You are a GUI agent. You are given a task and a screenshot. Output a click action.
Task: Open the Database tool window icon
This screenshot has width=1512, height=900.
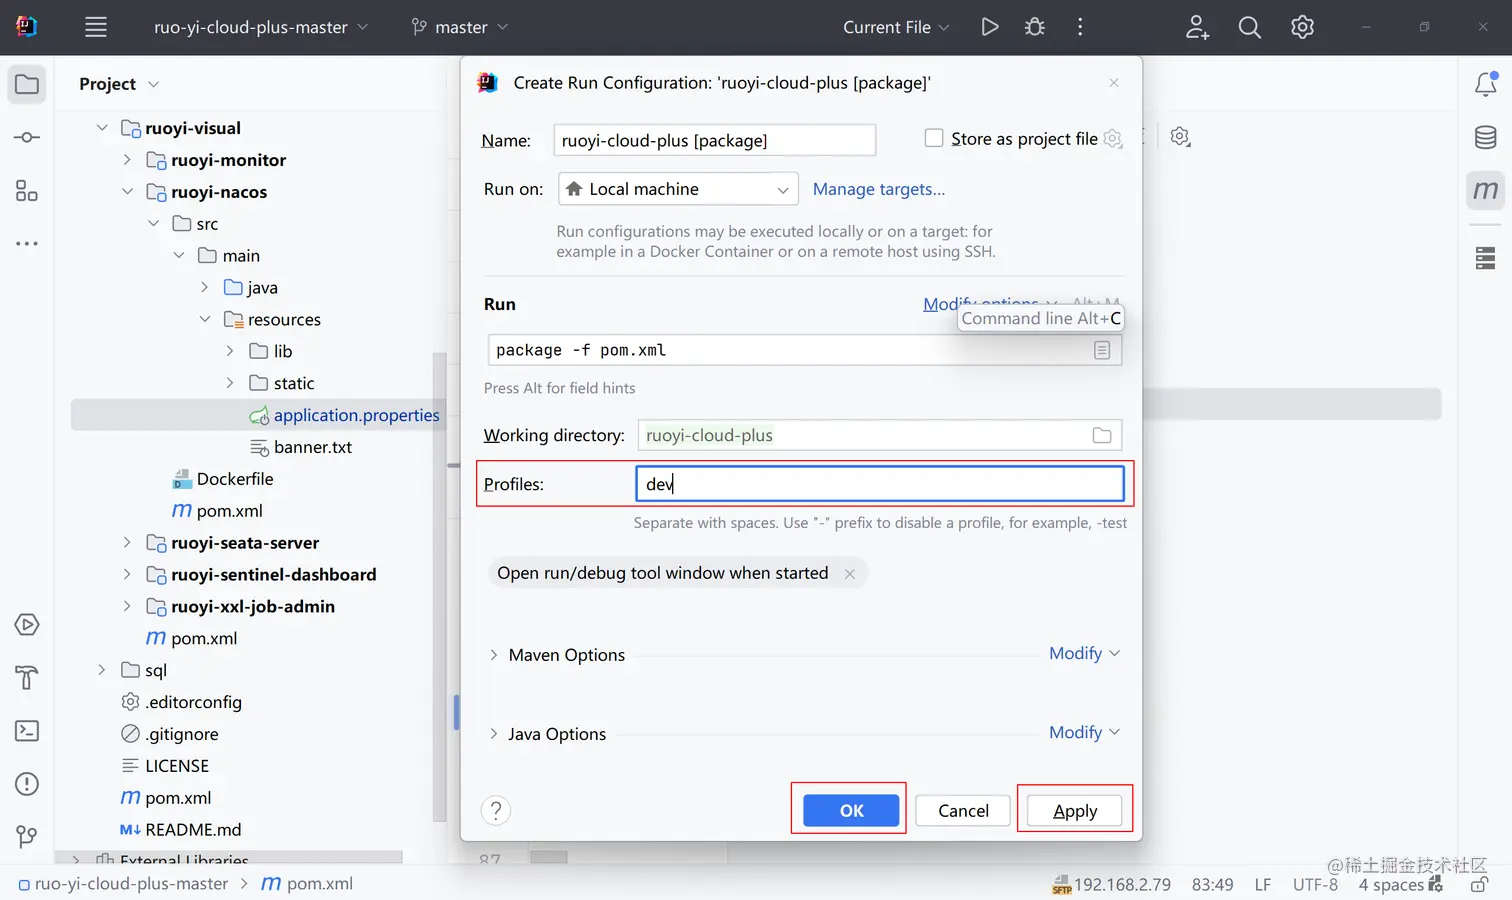[1486, 137]
